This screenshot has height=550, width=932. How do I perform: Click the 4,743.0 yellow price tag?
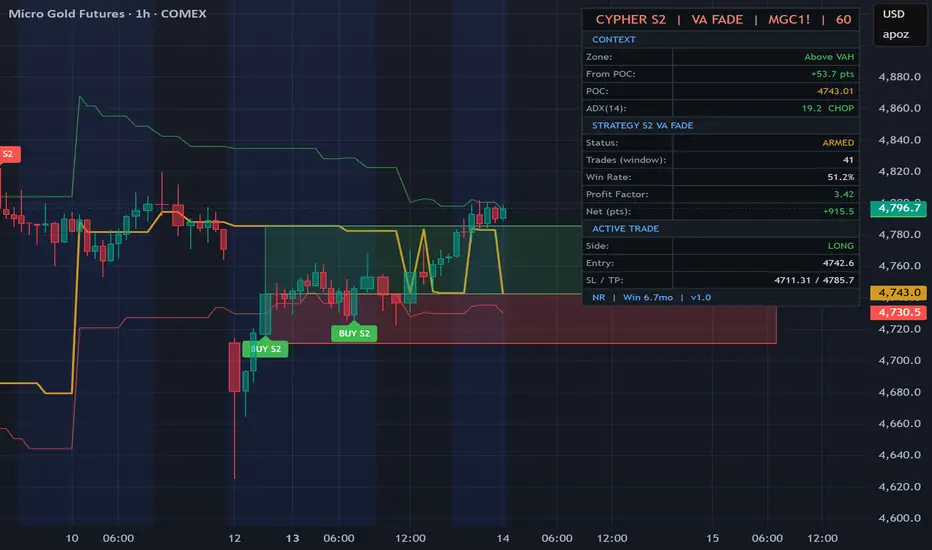(x=898, y=293)
